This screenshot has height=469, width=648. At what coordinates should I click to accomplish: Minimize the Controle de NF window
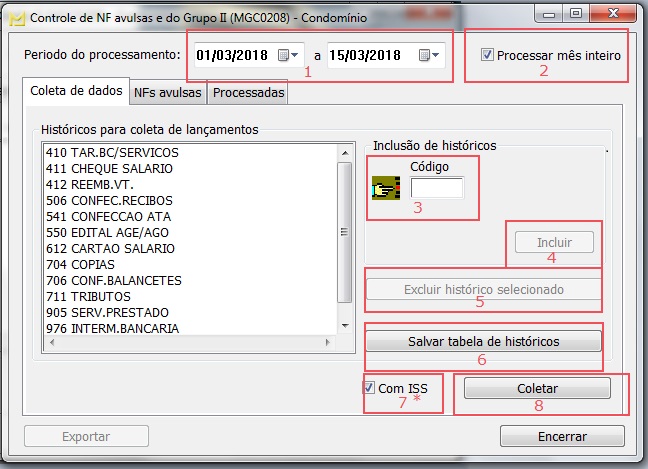(549, 14)
